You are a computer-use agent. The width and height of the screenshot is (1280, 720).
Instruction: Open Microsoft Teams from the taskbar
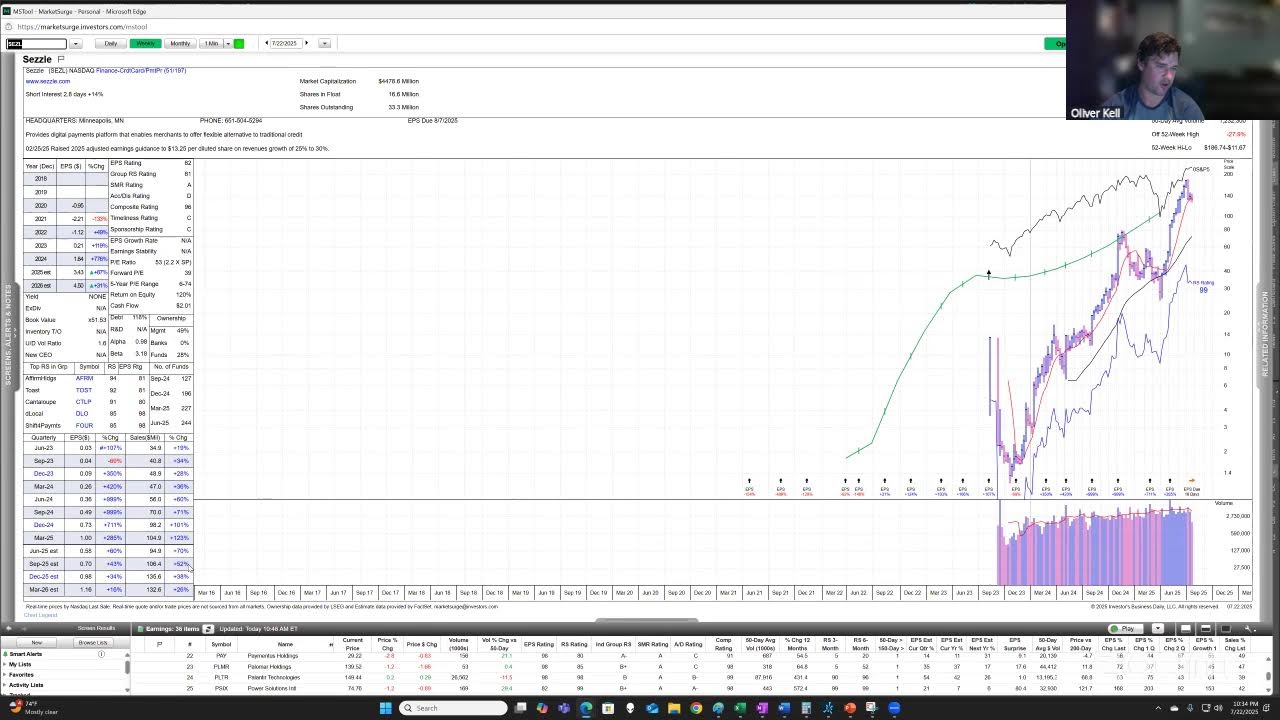point(564,708)
